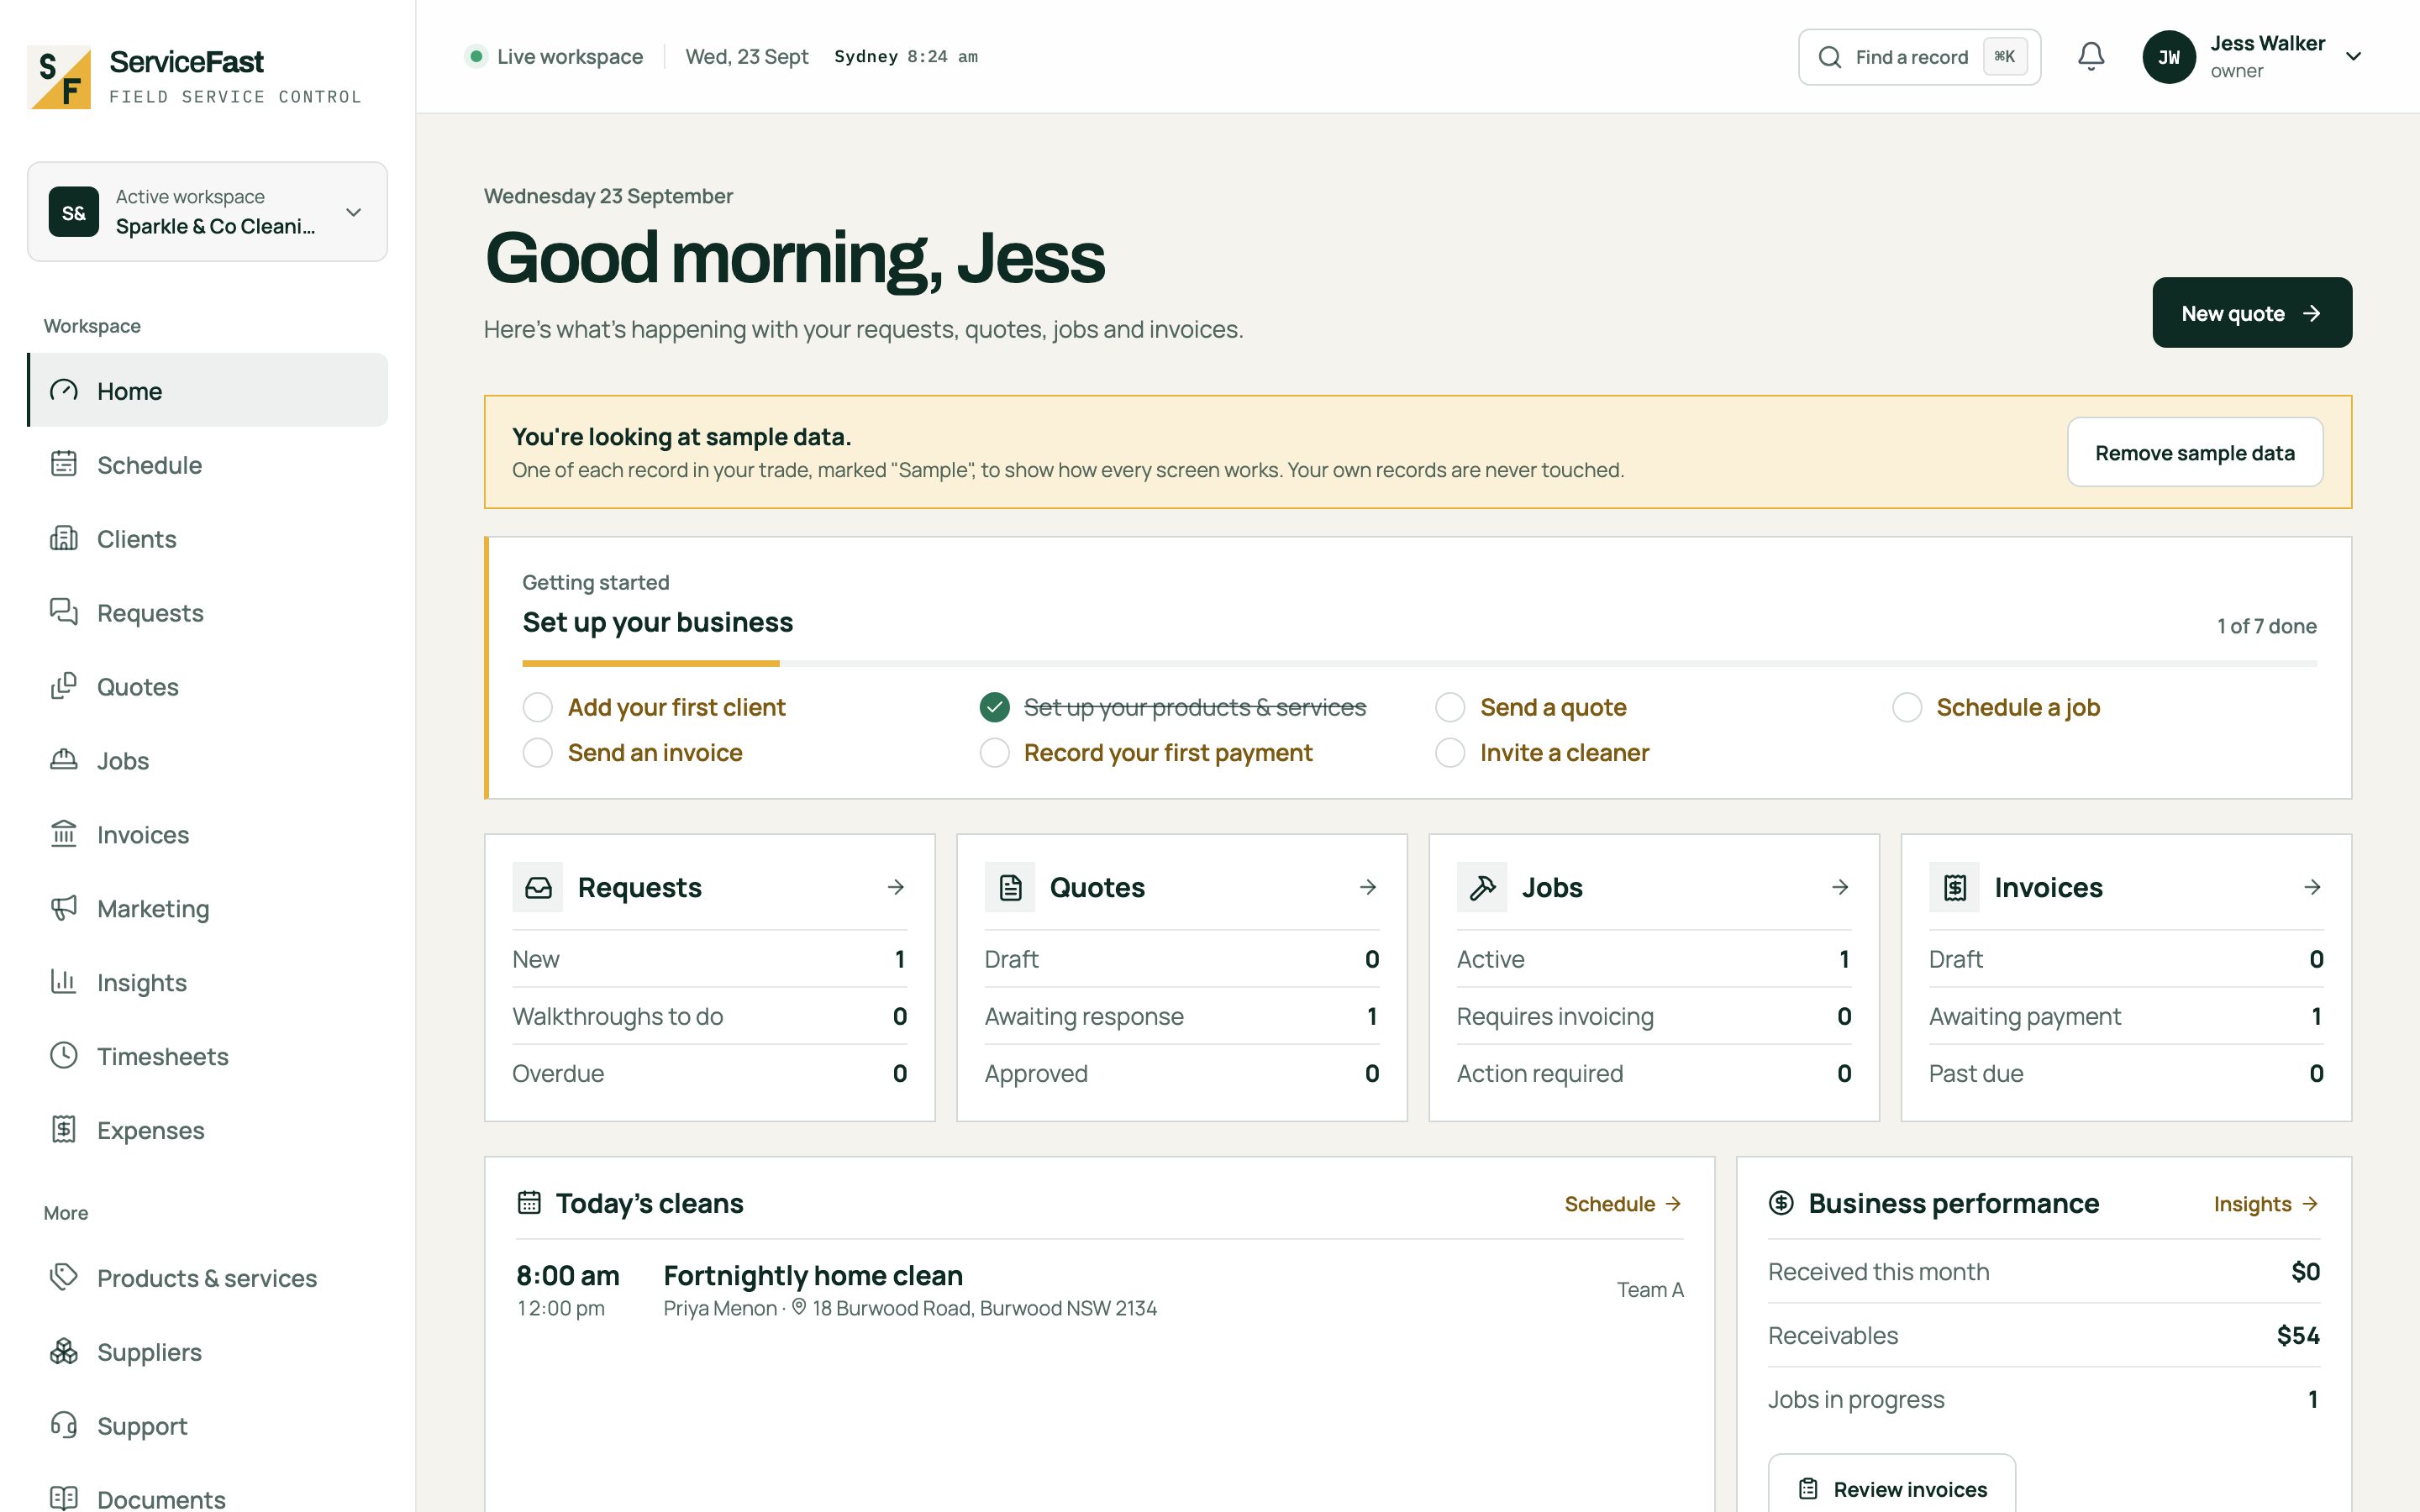The width and height of the screenshot is (2420, 1512).
Task: Click the Today's cleans calendar icon
Action: coord(529,1203)
